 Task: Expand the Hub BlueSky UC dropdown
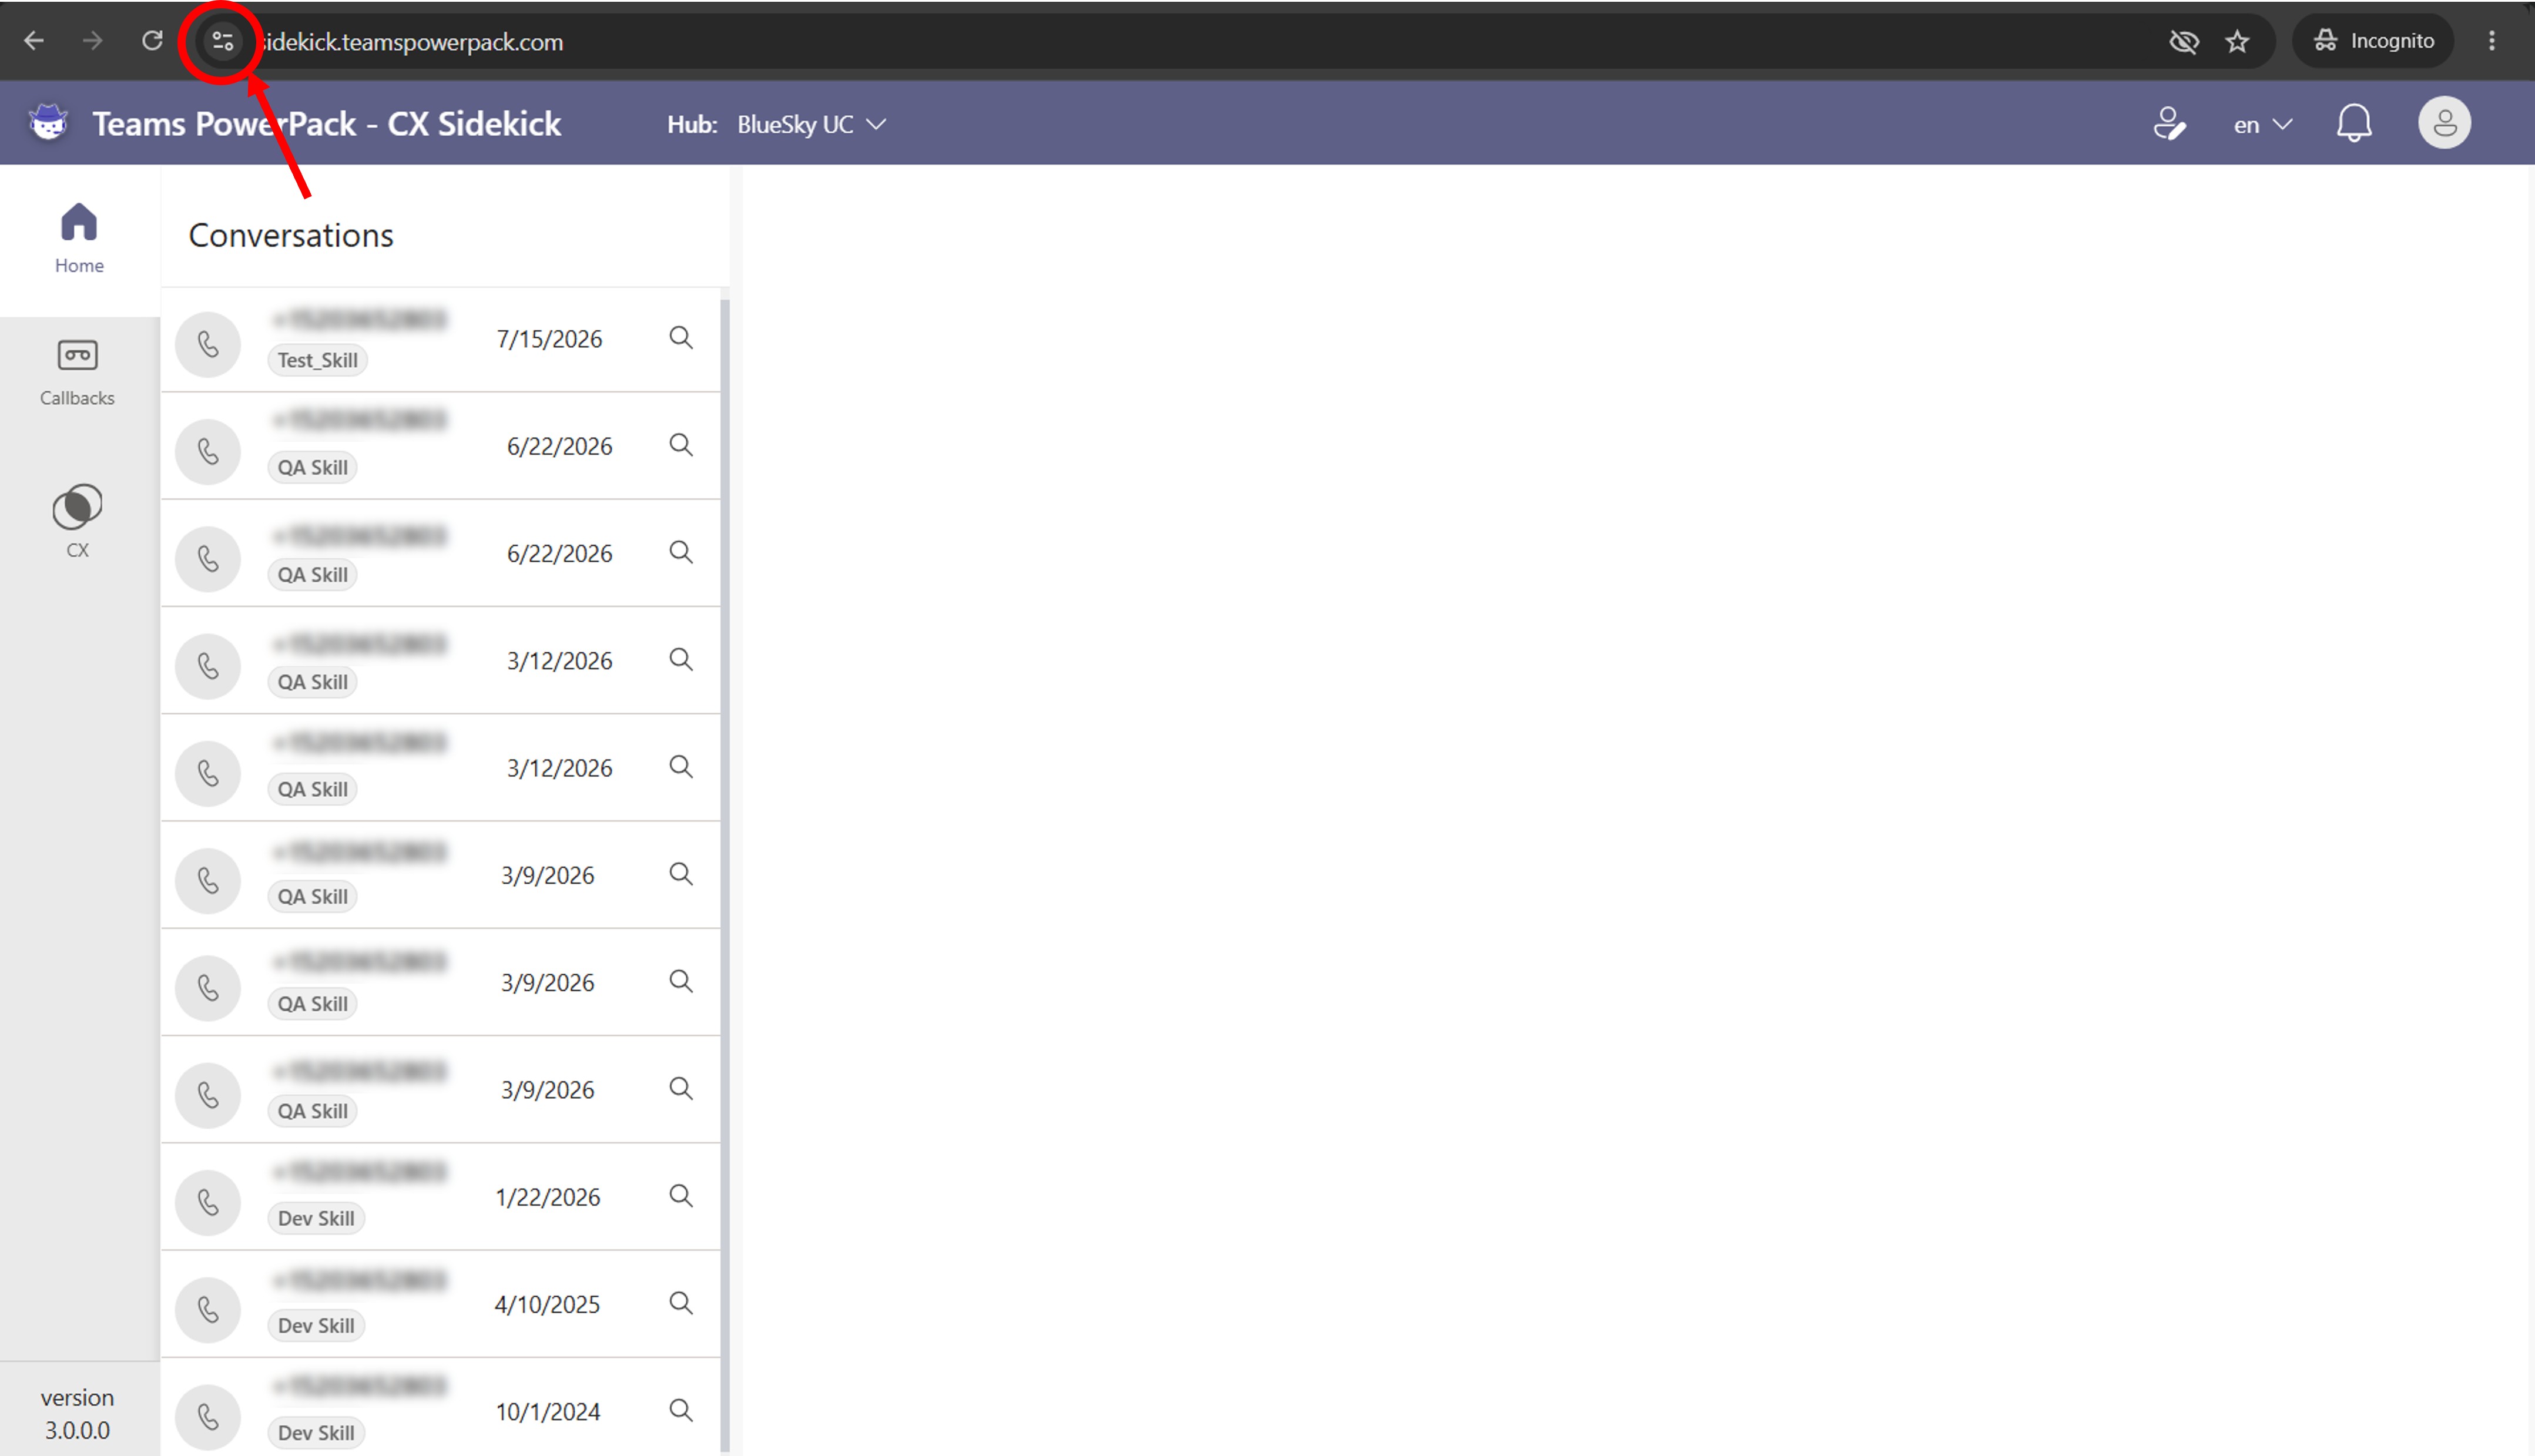[x=811, y=125]
